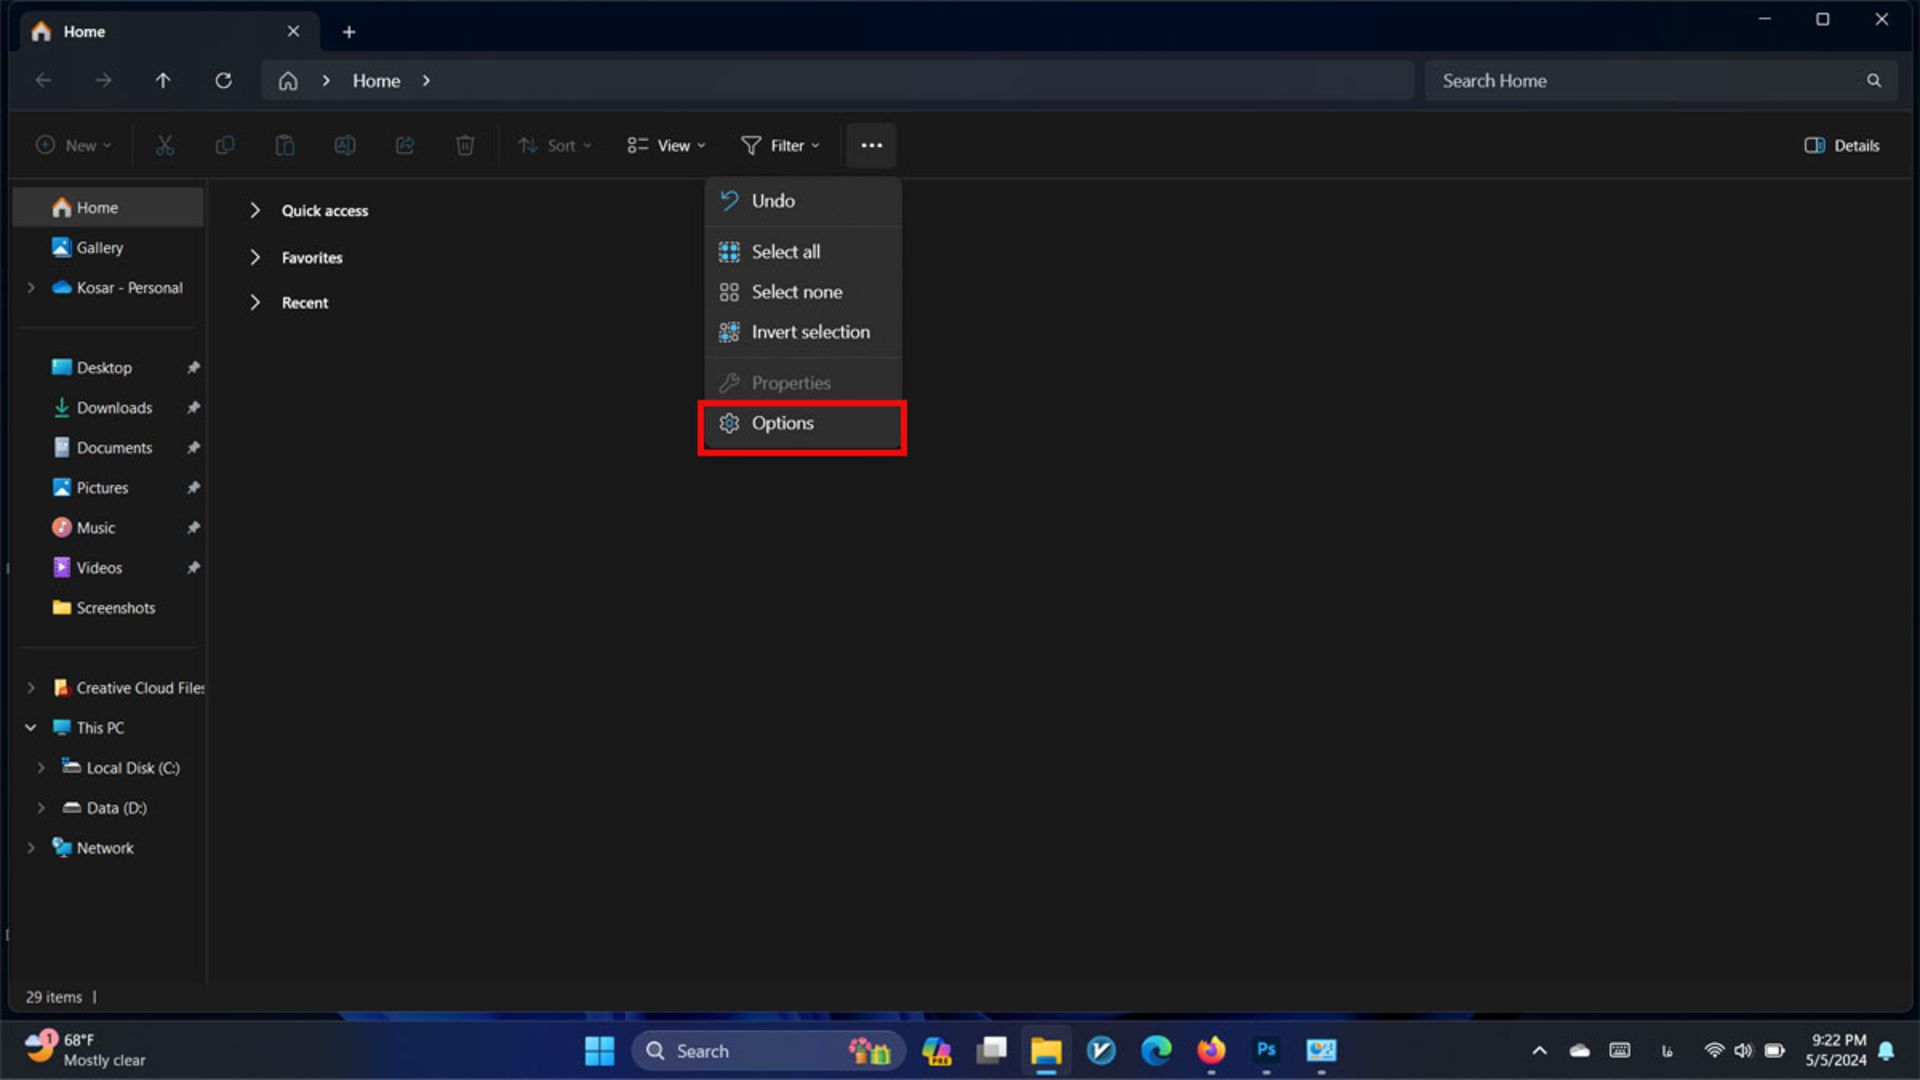Unpin Desktop using its pin icon
Viewport: 1920px width, 1080px height.
193,368
